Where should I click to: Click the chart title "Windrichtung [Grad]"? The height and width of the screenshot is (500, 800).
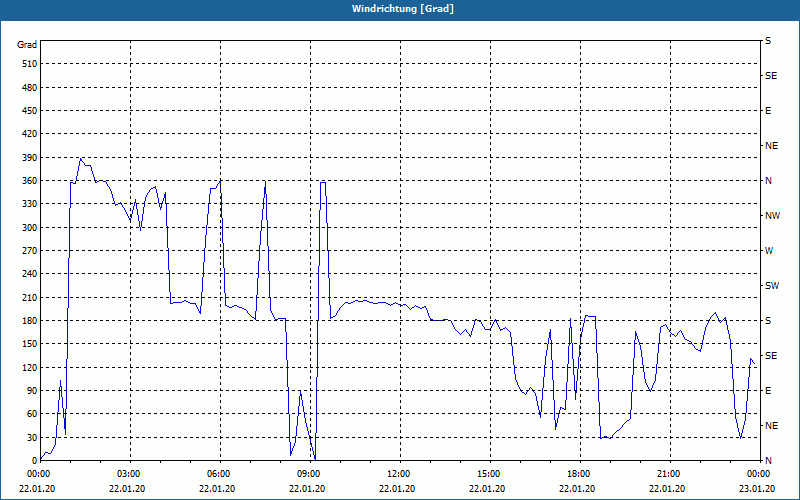[403, 9]
